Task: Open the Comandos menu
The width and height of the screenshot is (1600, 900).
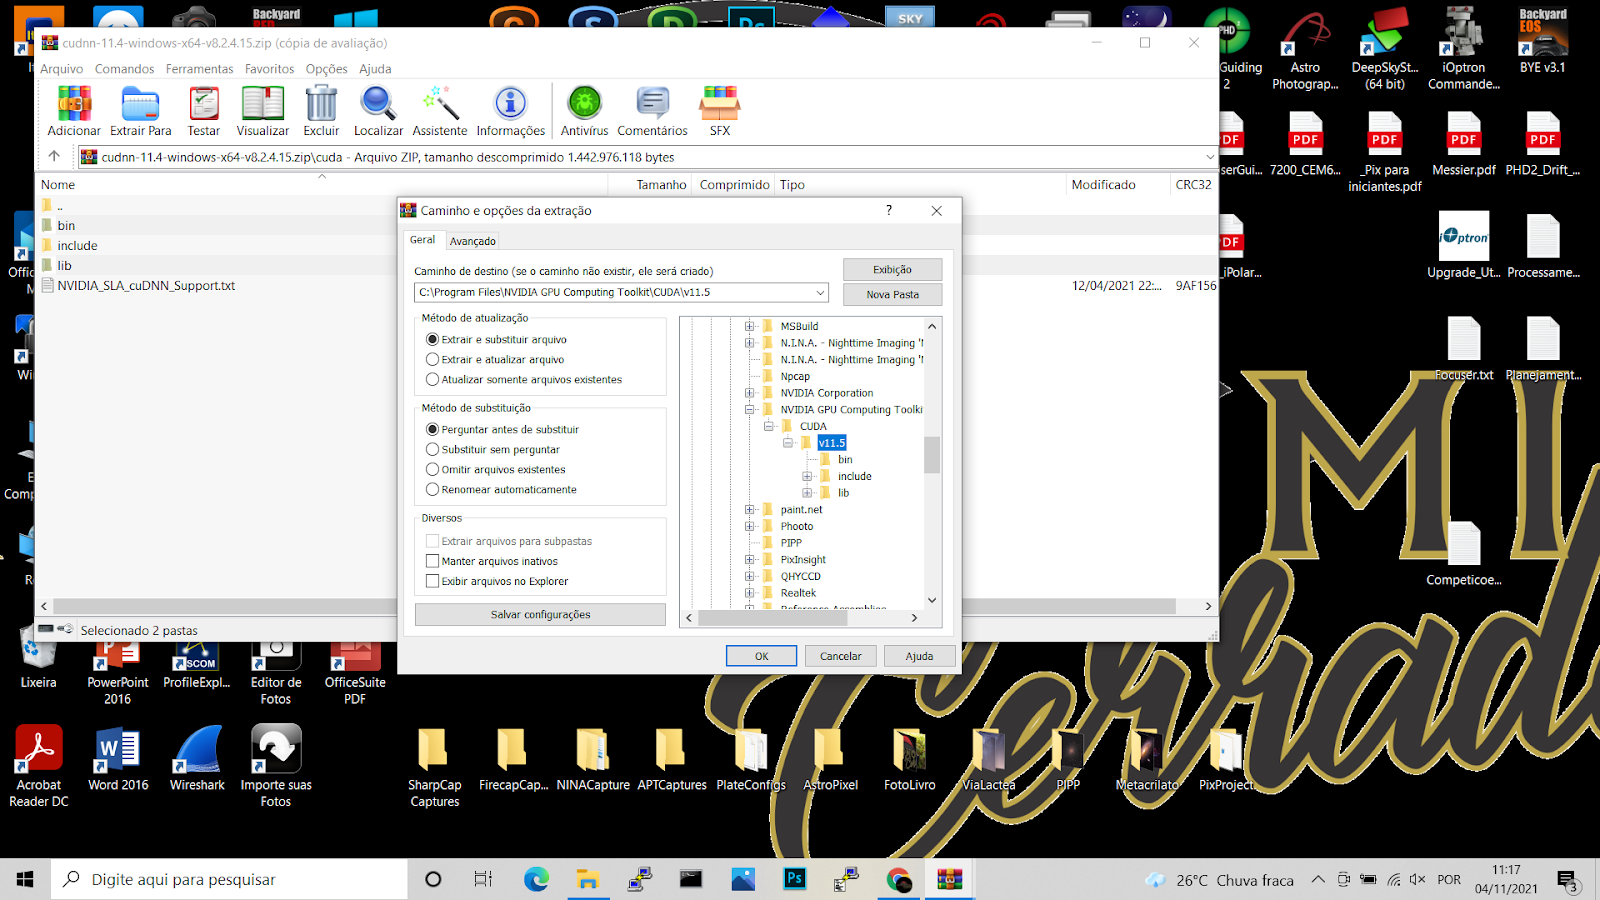Action: coord(124,69)
